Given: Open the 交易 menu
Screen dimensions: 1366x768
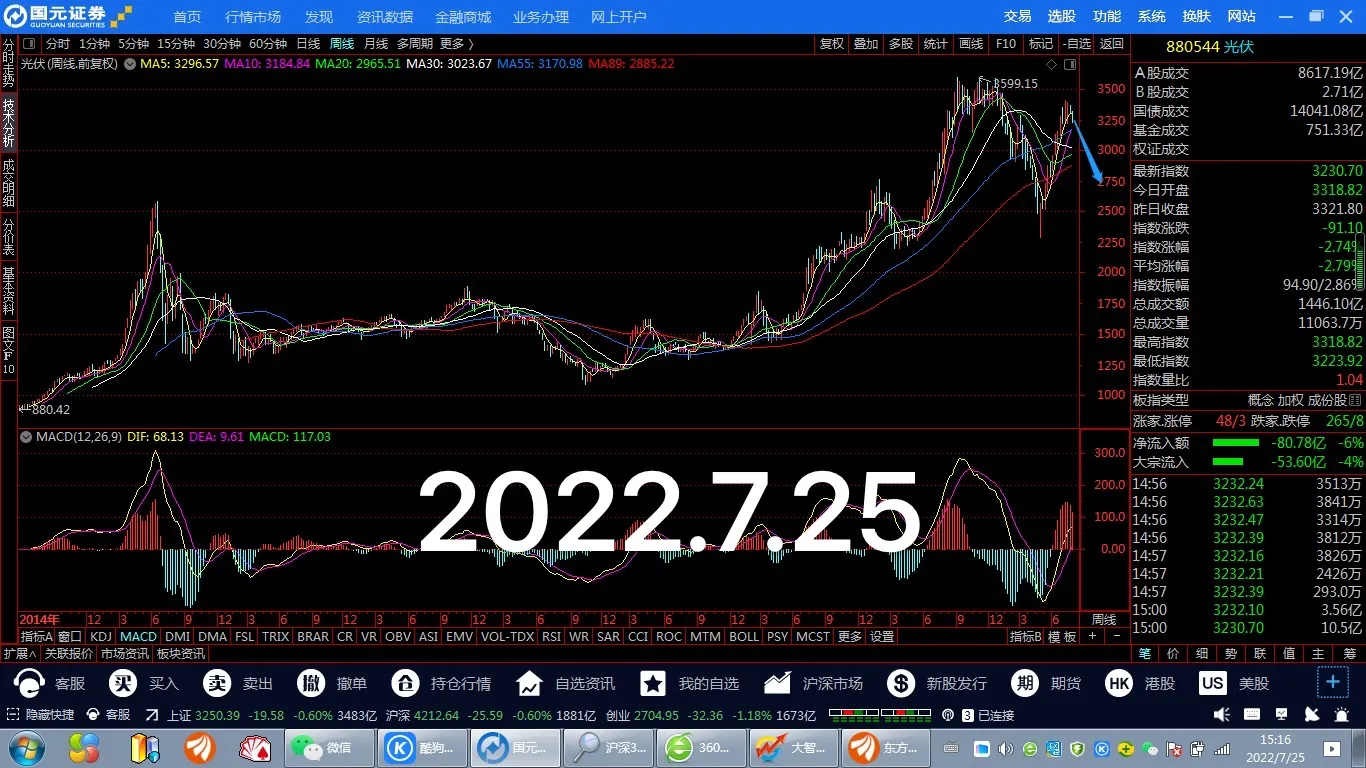Looking at the screenshot, I should [x=1017, y=16].
